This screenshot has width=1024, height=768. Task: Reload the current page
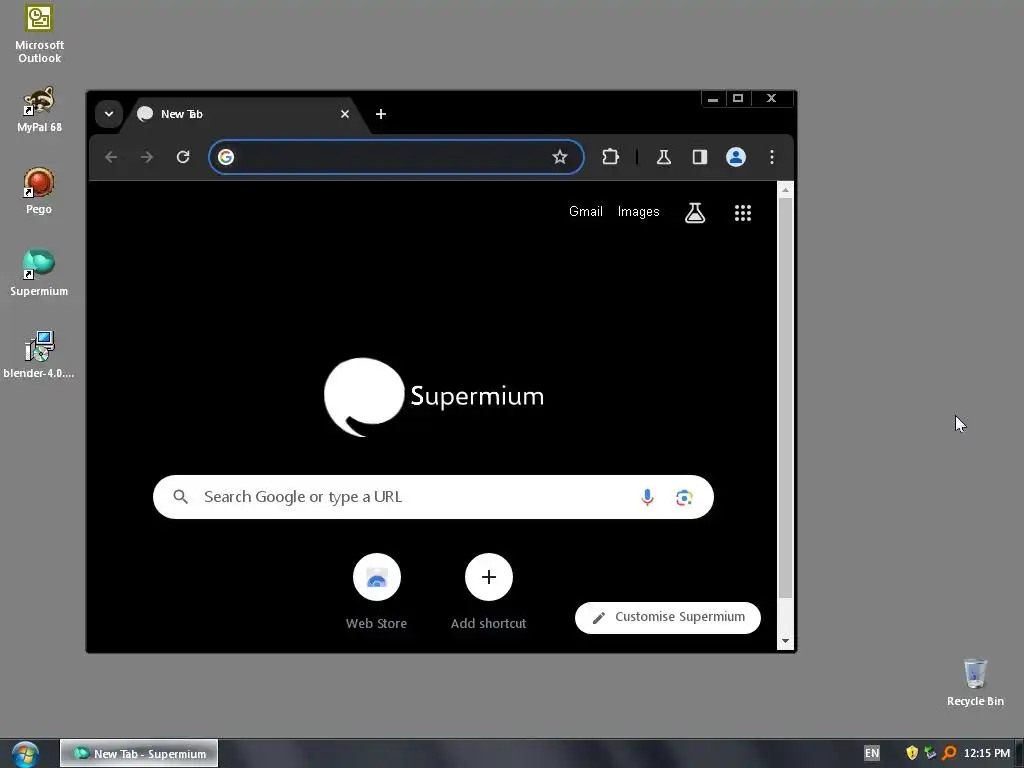pyautogui.click(x=183, y=157)
